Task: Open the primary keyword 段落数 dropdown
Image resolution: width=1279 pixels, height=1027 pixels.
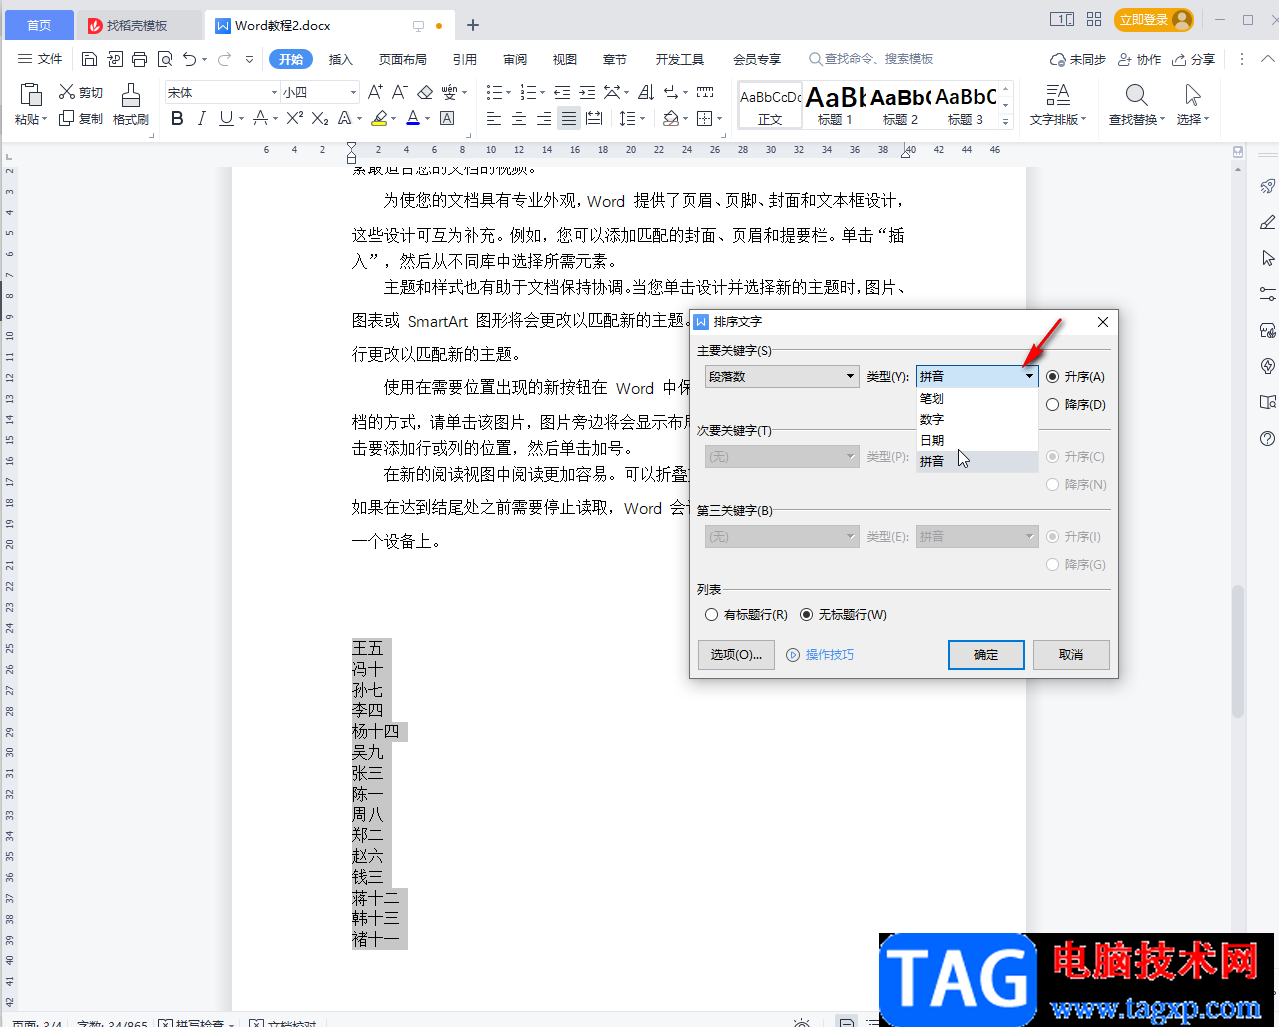Action: pyautogui.click(x=781, y=377)
